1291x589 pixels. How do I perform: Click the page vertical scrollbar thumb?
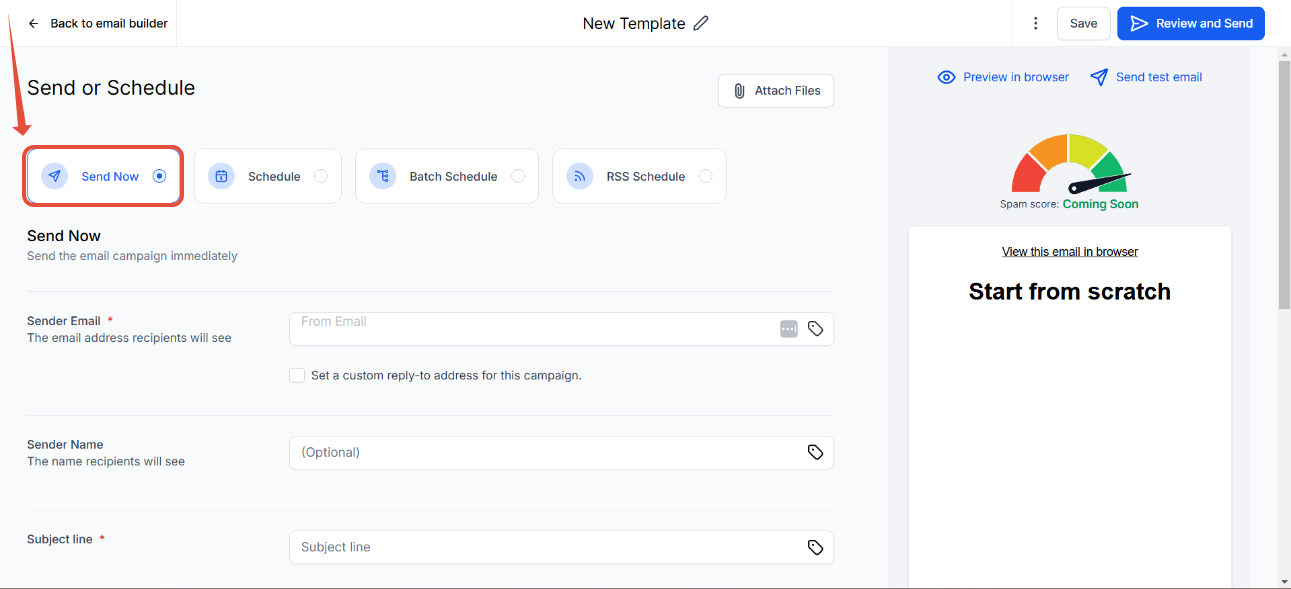coord(1284,183)
